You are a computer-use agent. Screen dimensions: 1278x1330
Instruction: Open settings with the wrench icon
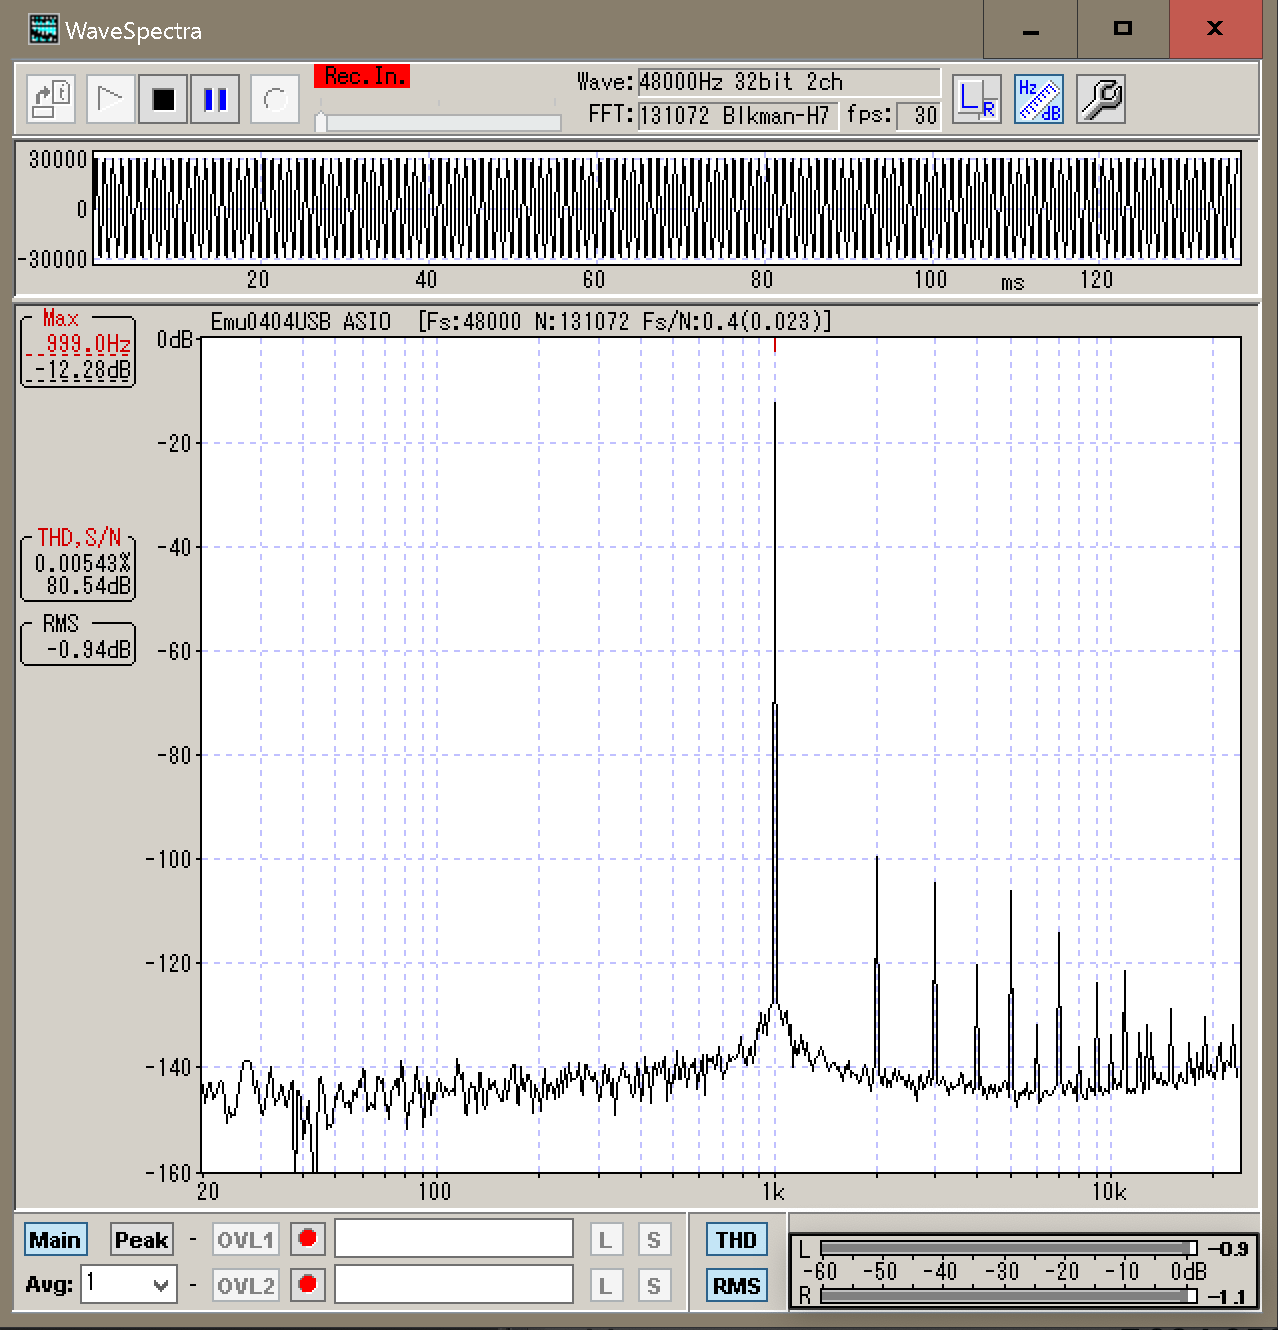(1101, 99)
